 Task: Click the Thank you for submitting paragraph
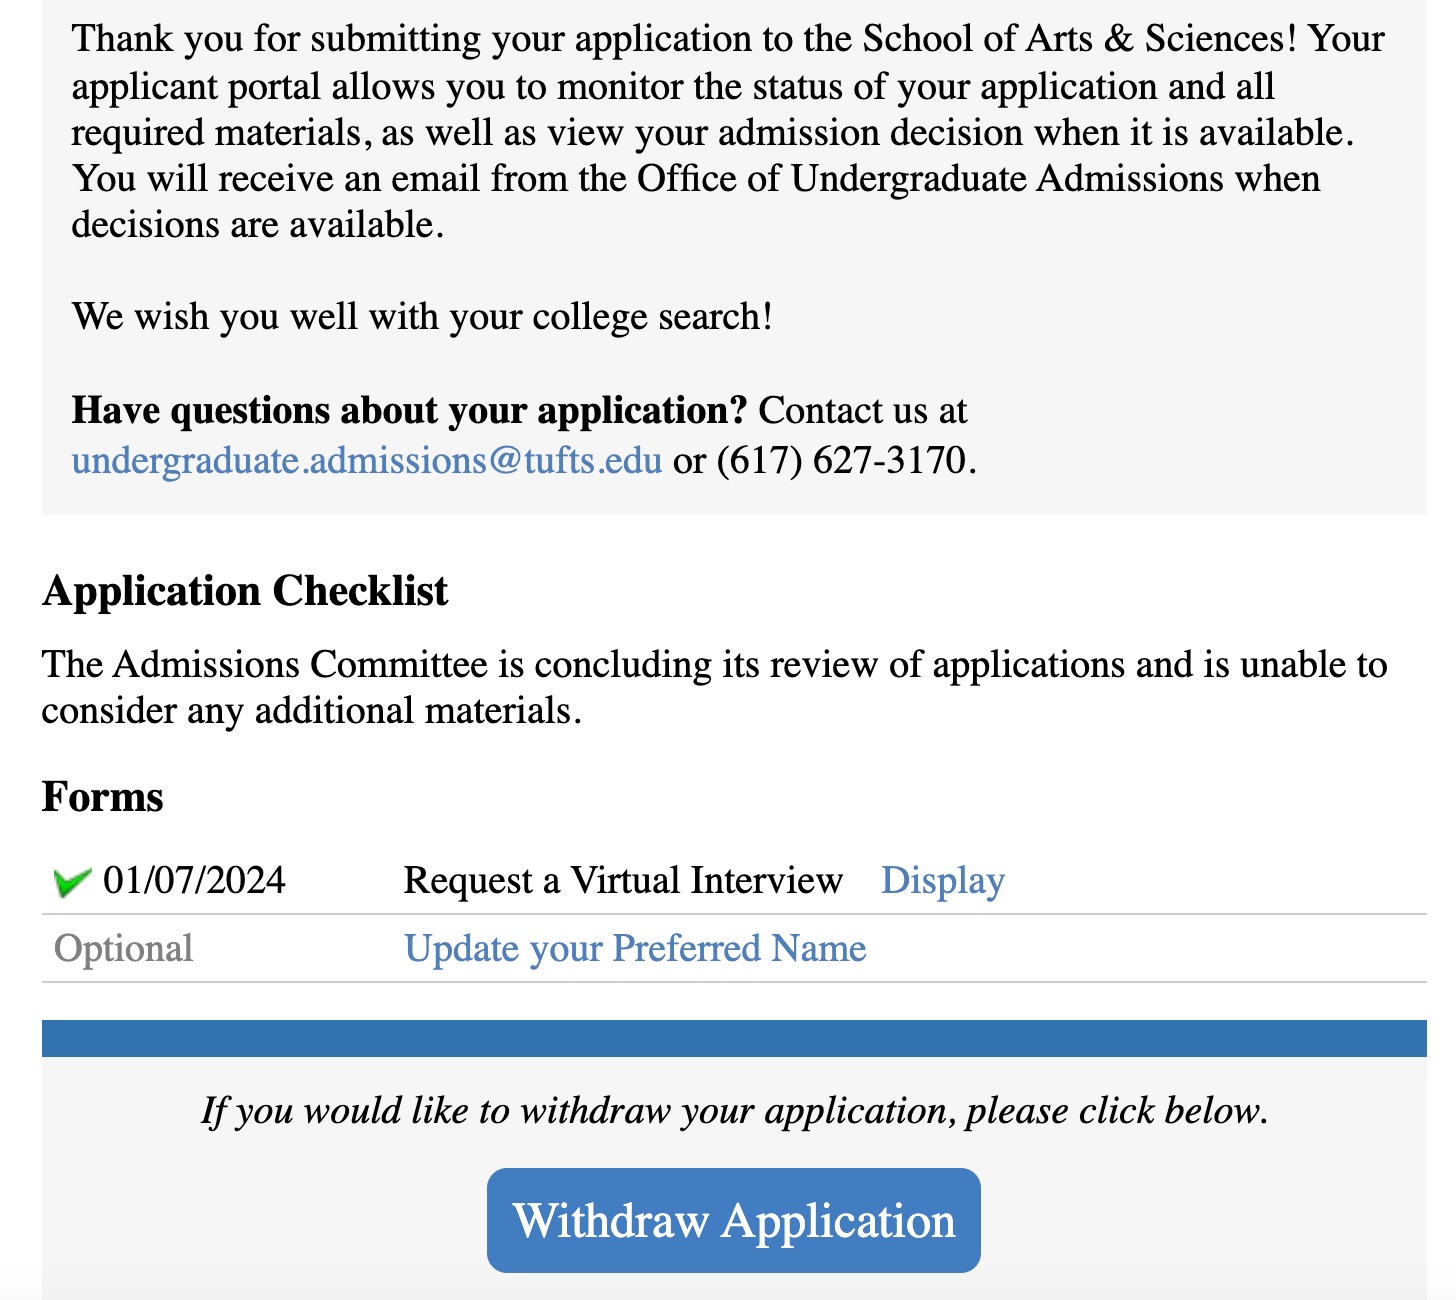[x=700, y=133]
